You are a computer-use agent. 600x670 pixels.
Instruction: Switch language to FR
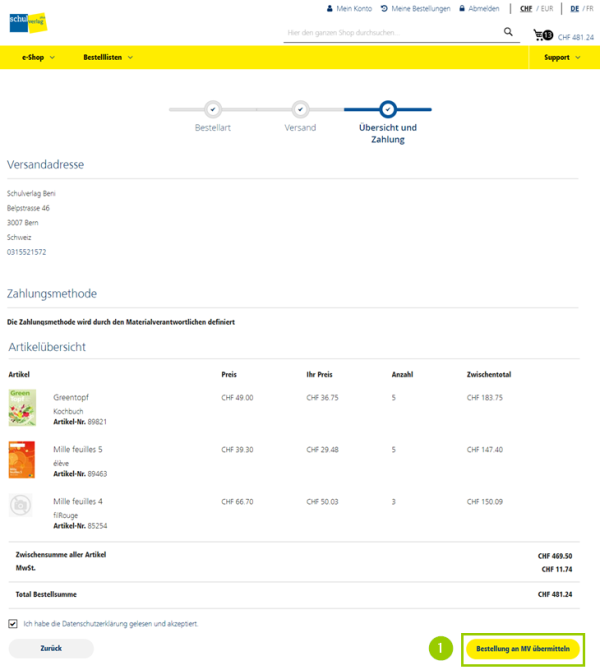(588, 8)
